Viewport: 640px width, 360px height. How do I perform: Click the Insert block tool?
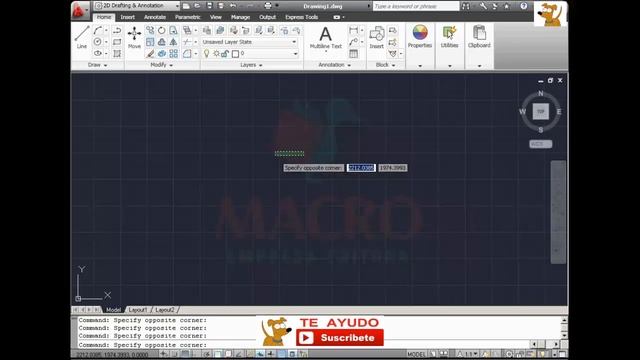(376, 38)
